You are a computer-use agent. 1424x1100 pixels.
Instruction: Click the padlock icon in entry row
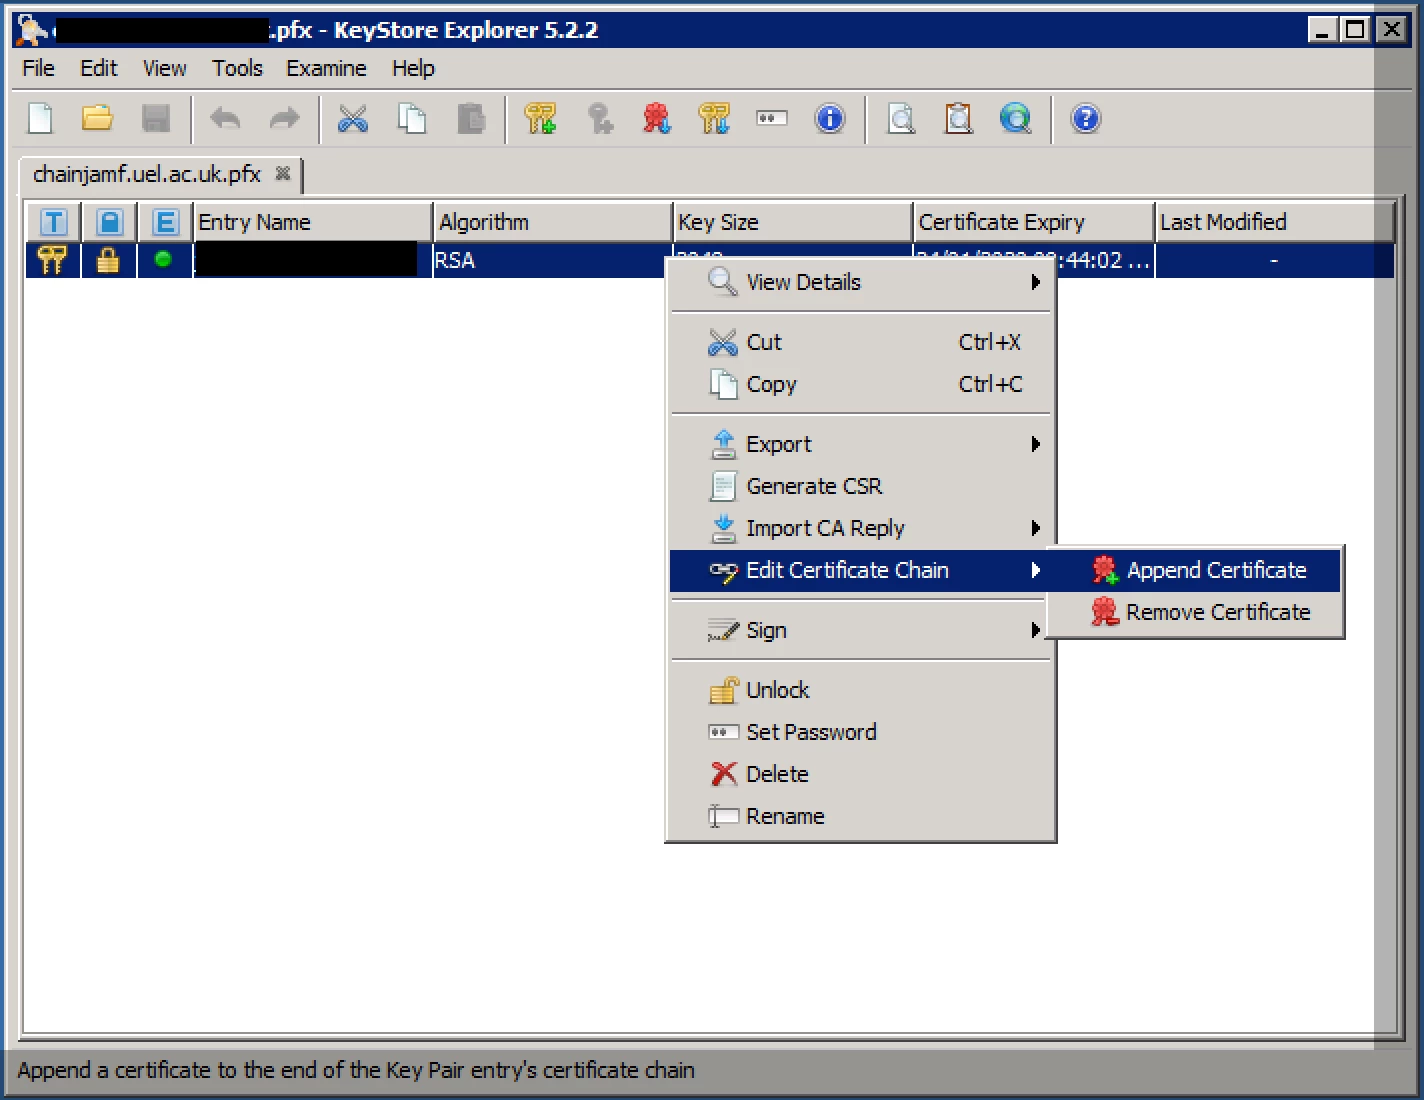(108, 260)
